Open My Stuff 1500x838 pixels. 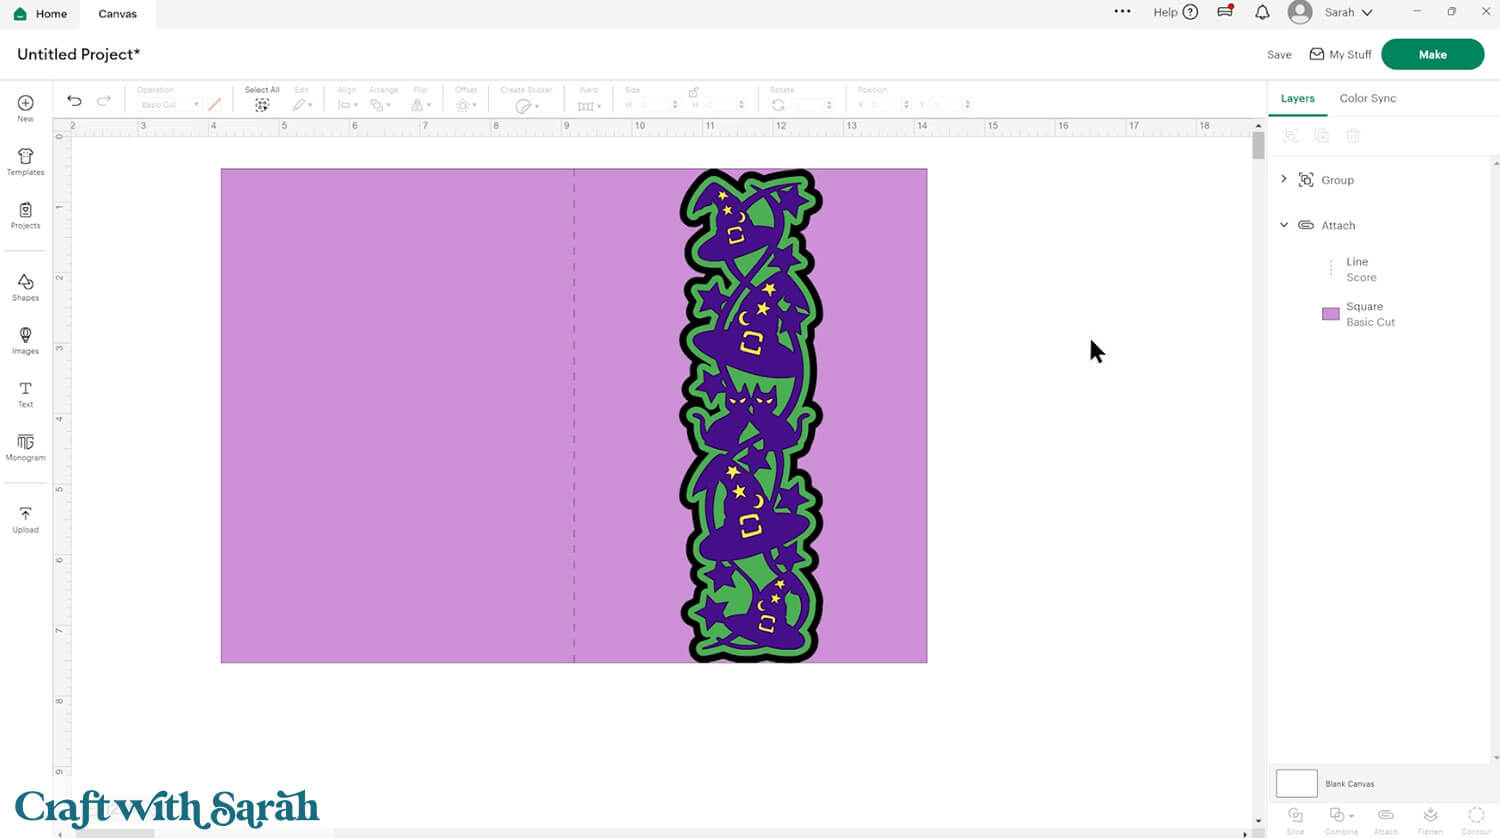pos(1341,55)
